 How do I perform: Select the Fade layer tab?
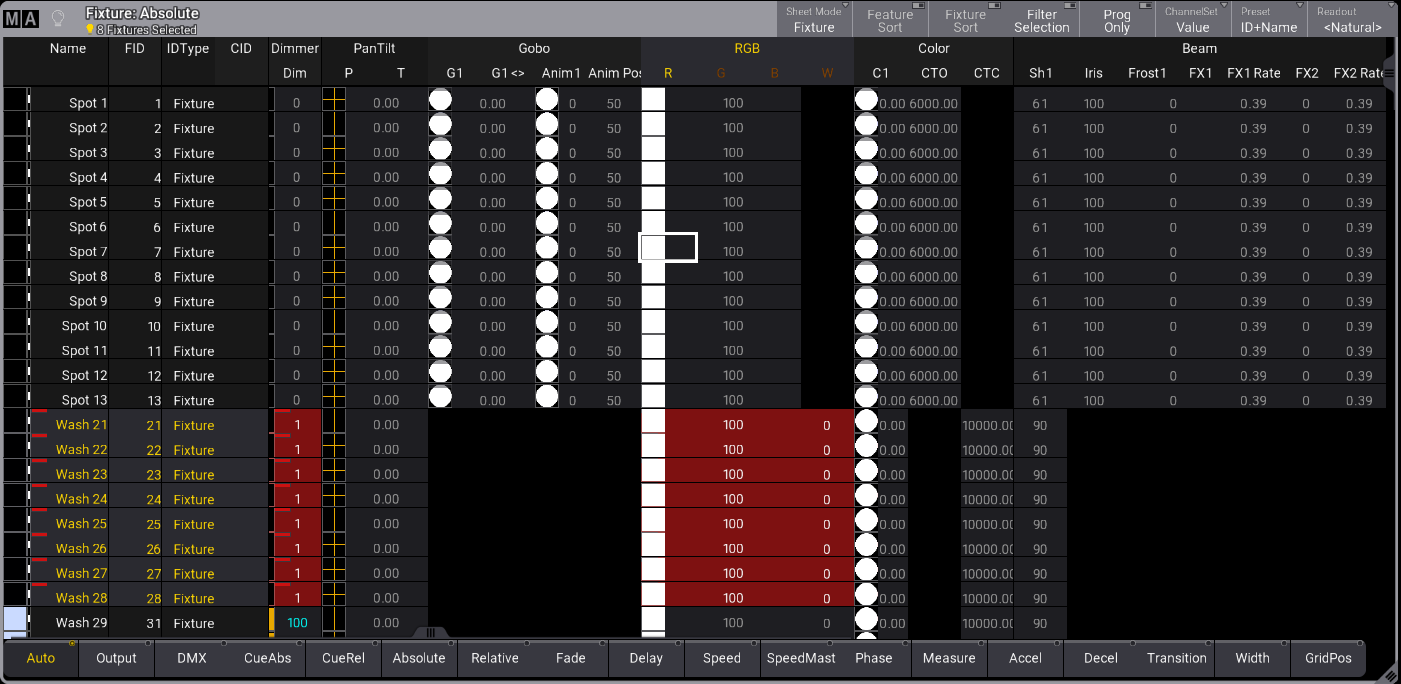point(571,658)
